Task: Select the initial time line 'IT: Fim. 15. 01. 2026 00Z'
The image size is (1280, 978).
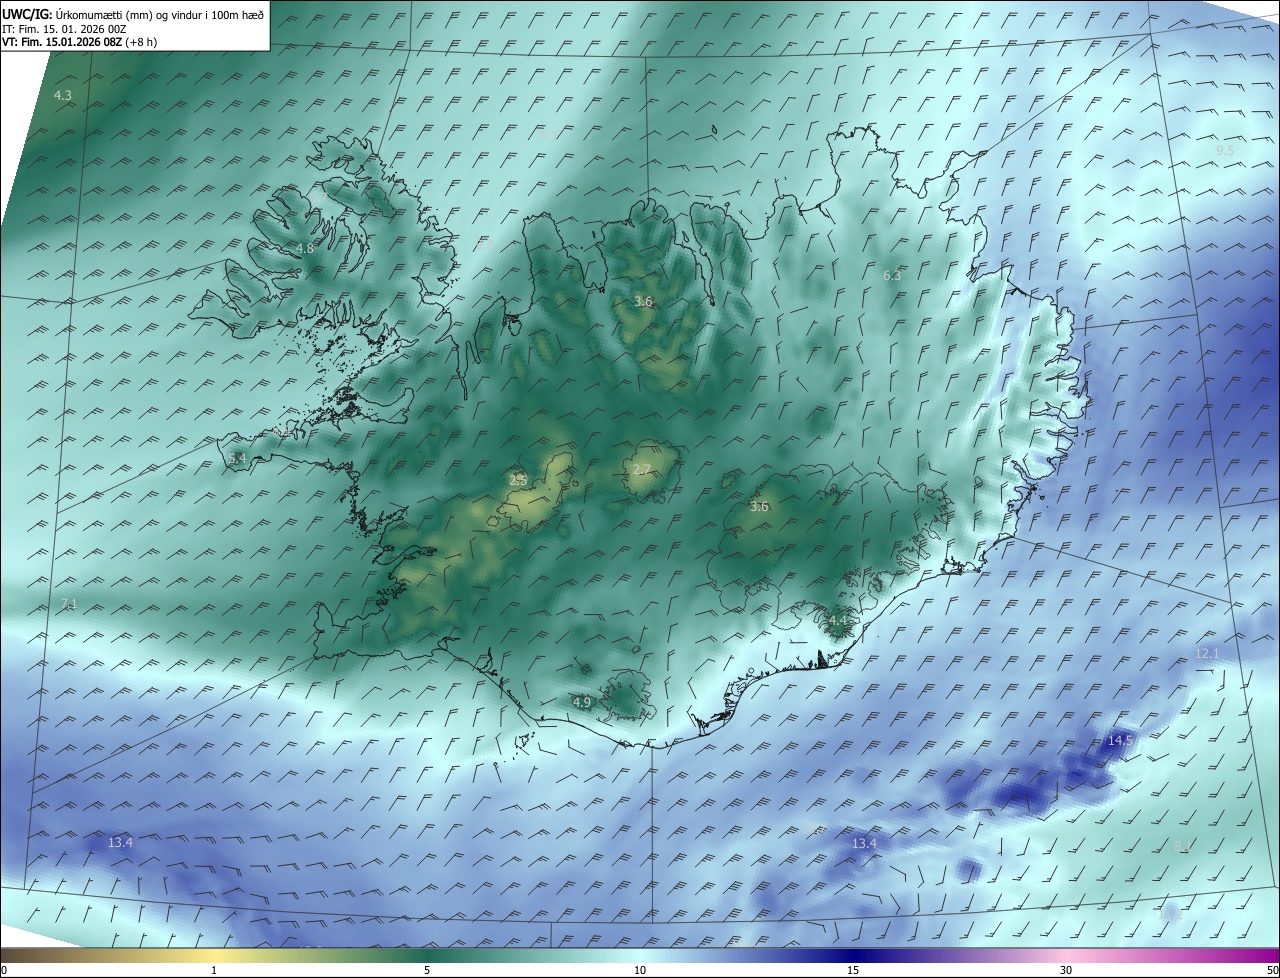Action: (x=64, y=29)
